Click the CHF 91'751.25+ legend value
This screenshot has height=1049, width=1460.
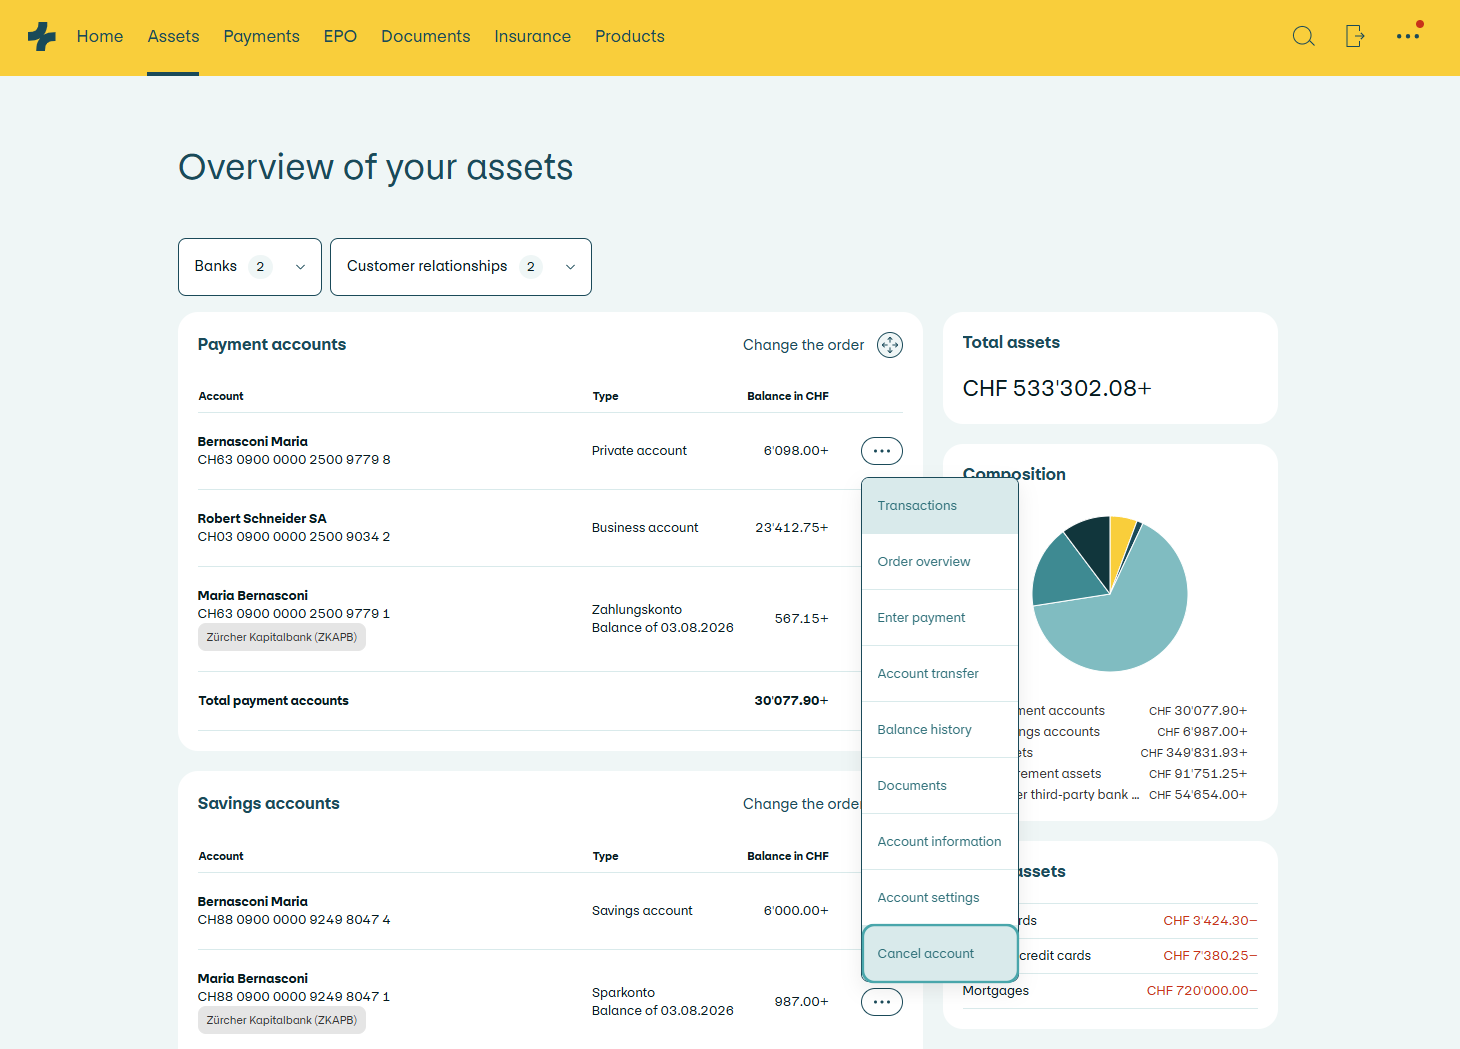click(x=1198, y=774)
